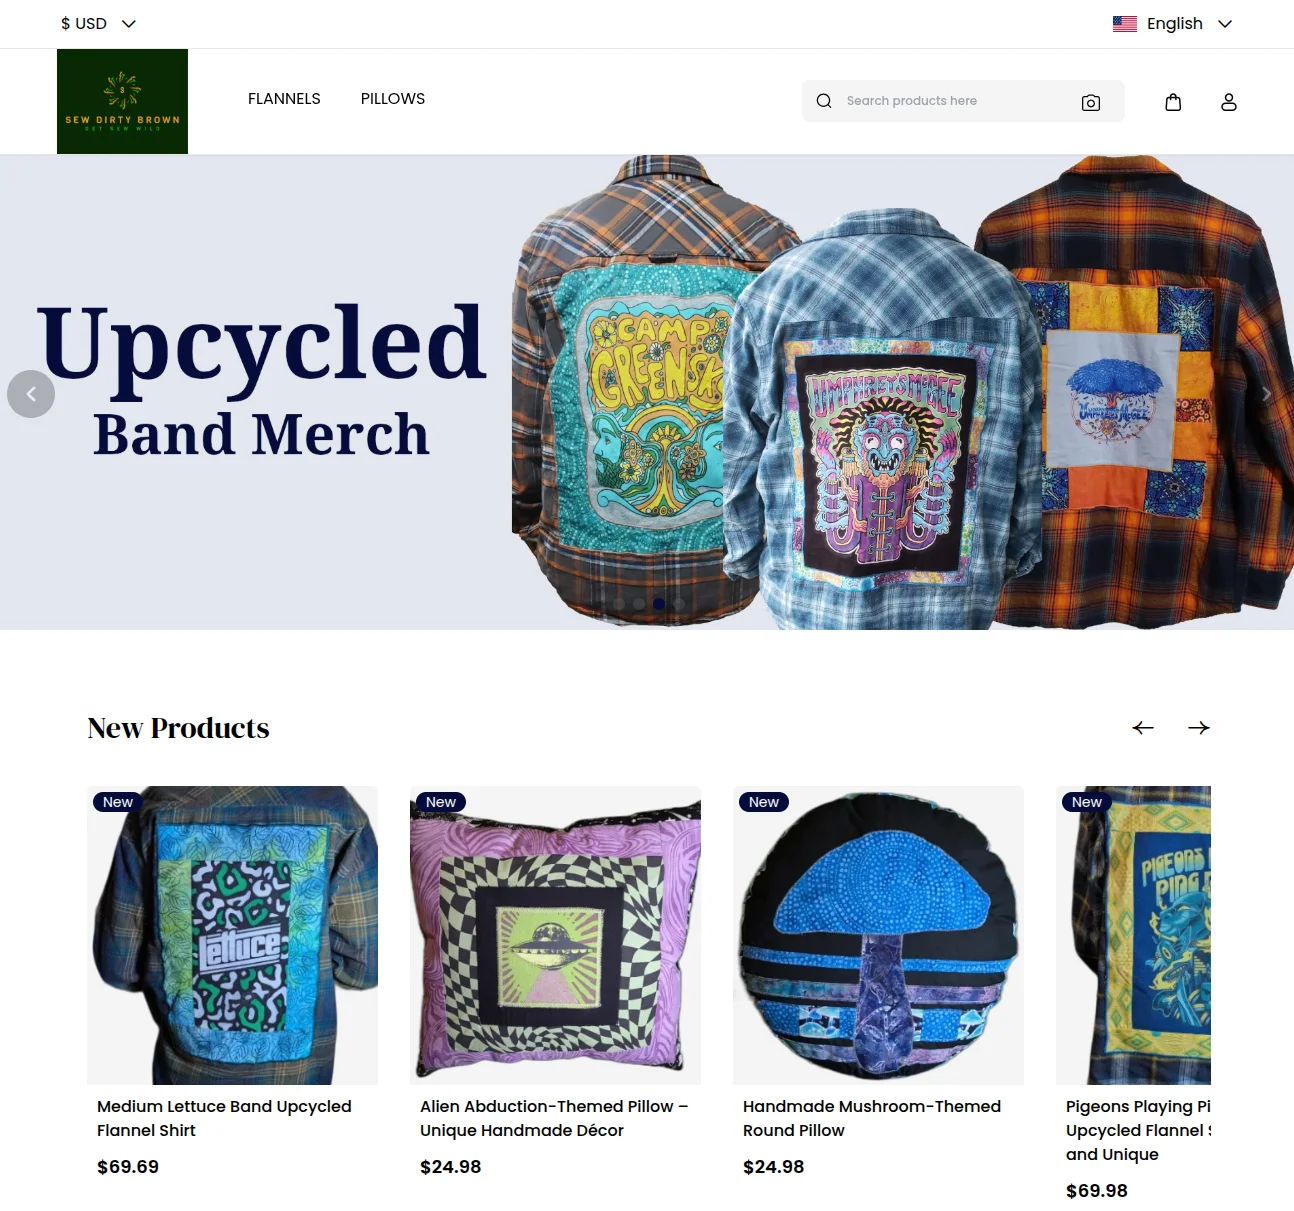Image resolution: width=1294 pixels, height=1211 pixels.
Task: Open the FLANNELS menu item
Action: point(284,98)
